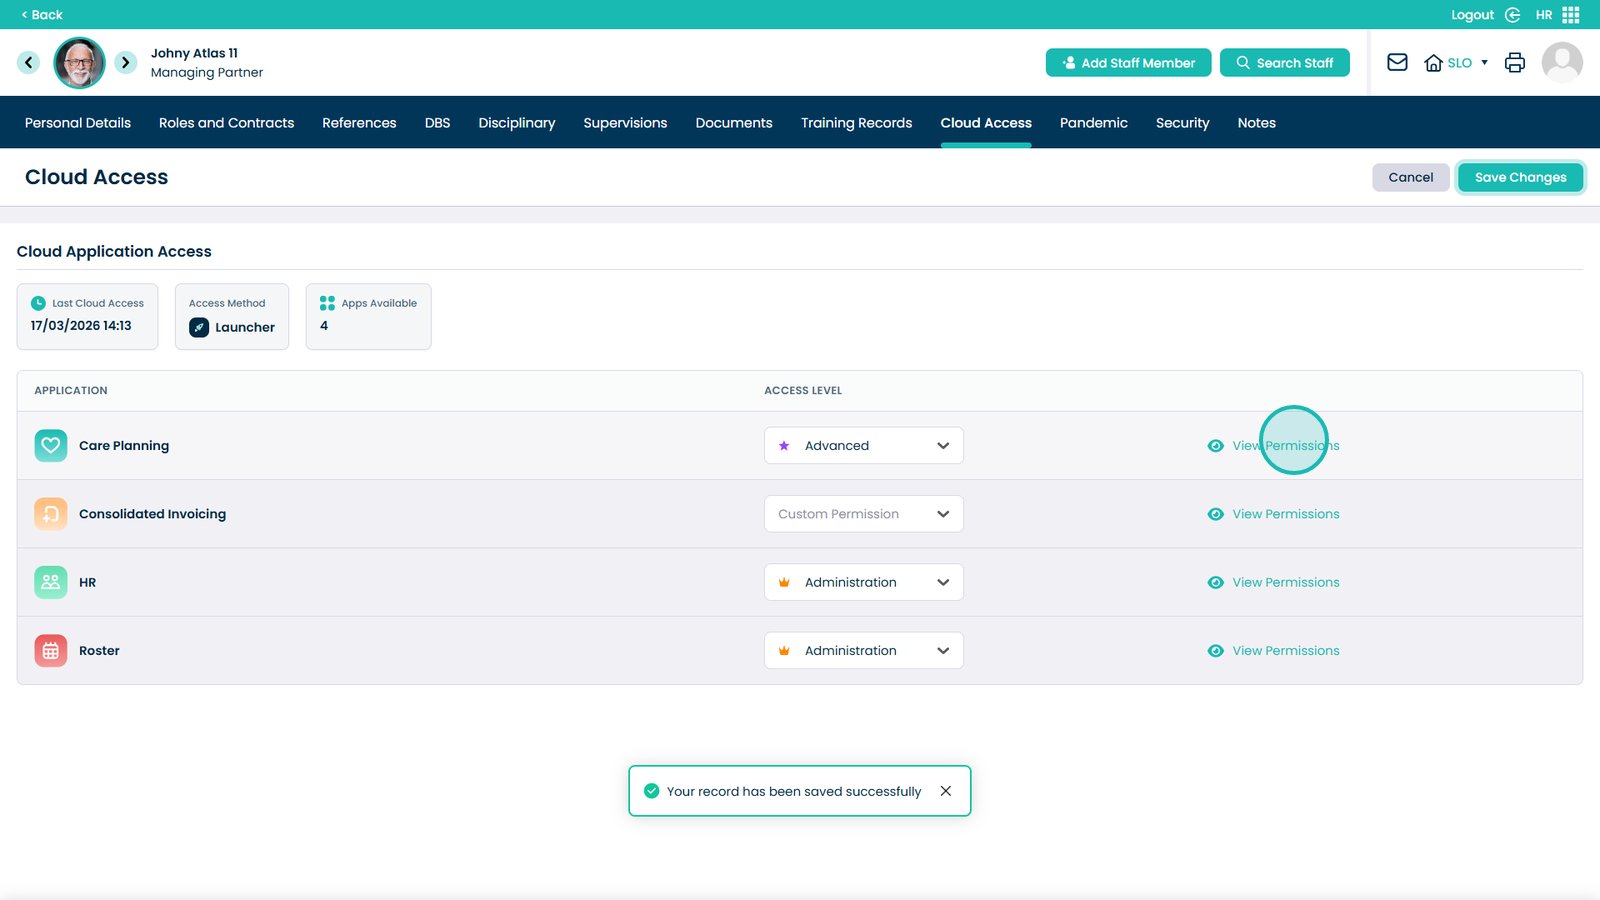Click Johny Atlas profile photo

point(79,63)
